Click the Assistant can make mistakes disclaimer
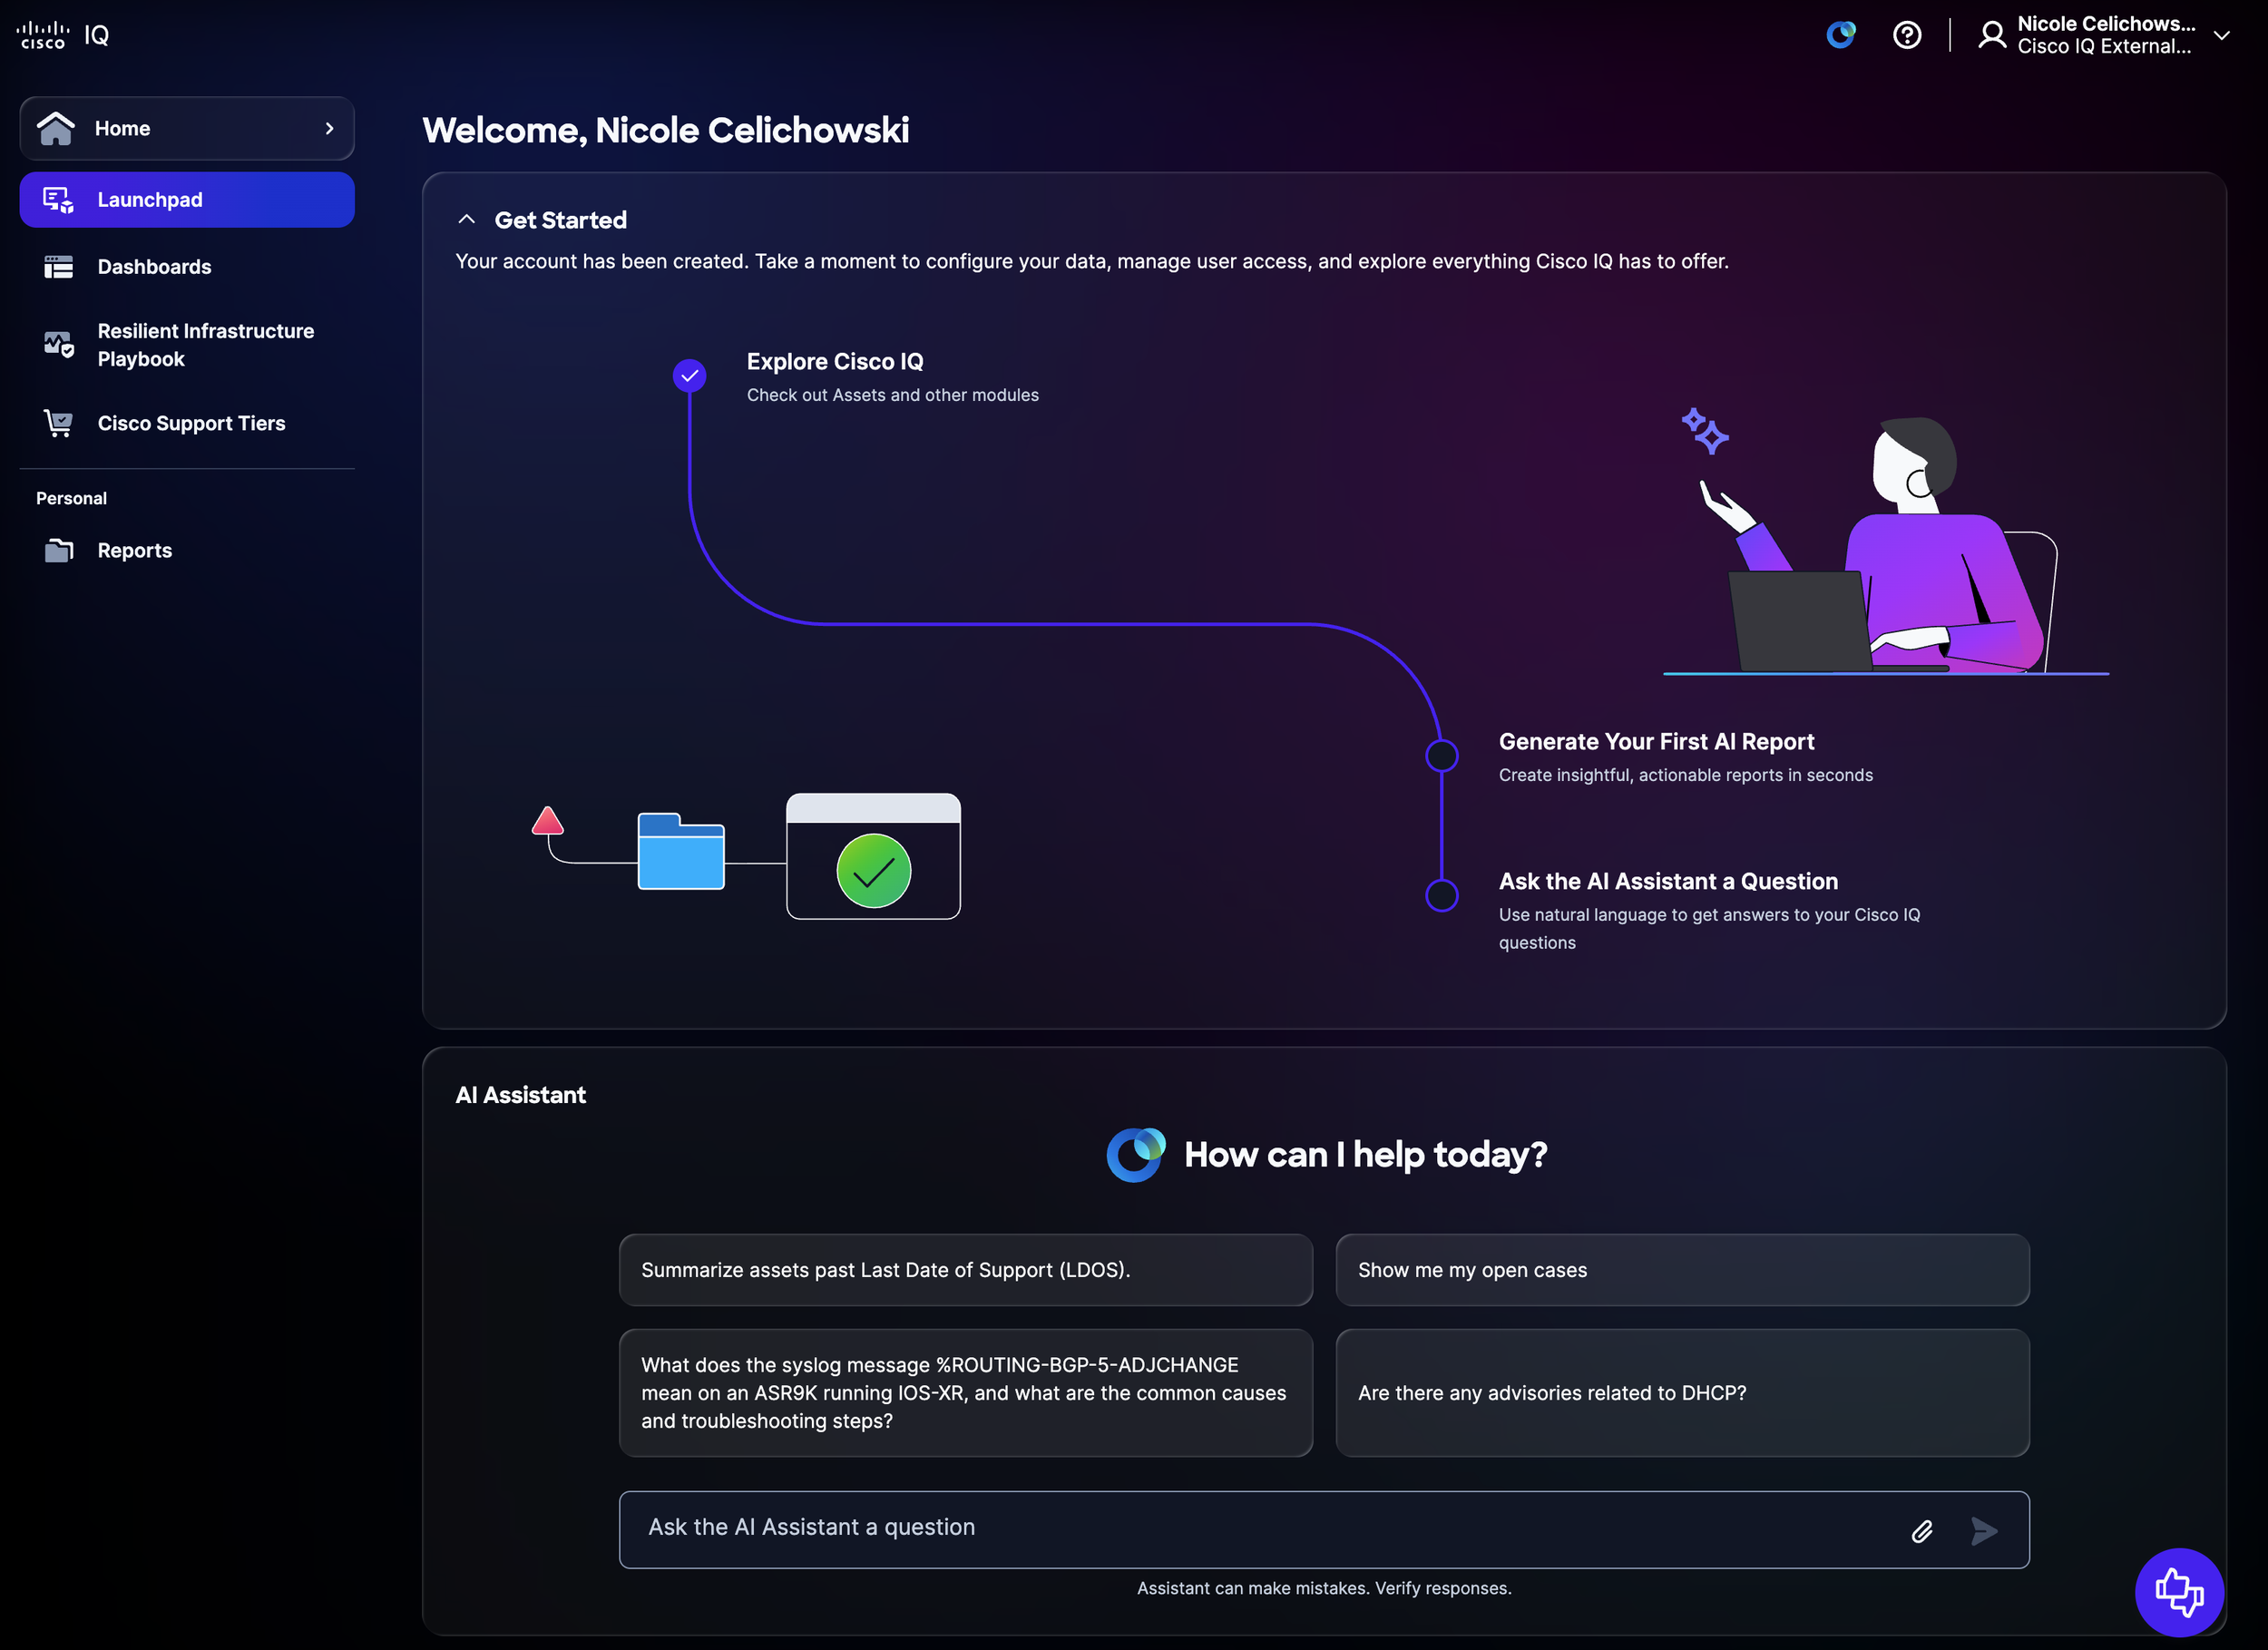Viewport: 2268px width, 1650px height. 1324,1588
